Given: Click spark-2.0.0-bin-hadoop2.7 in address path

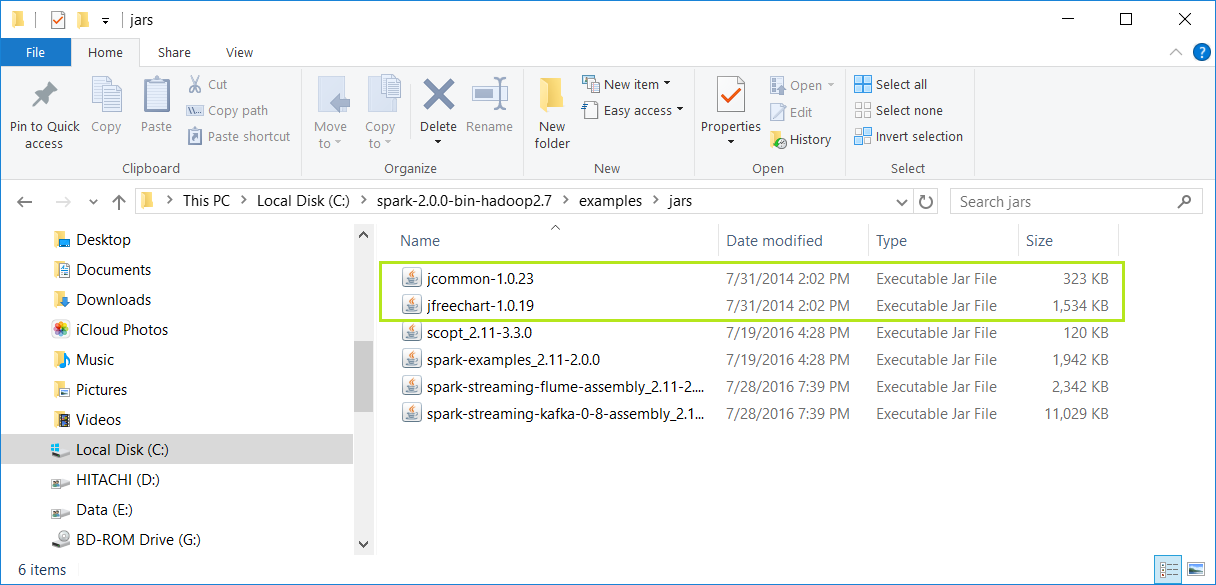Looking at the screenshot, I should [464, 201].
